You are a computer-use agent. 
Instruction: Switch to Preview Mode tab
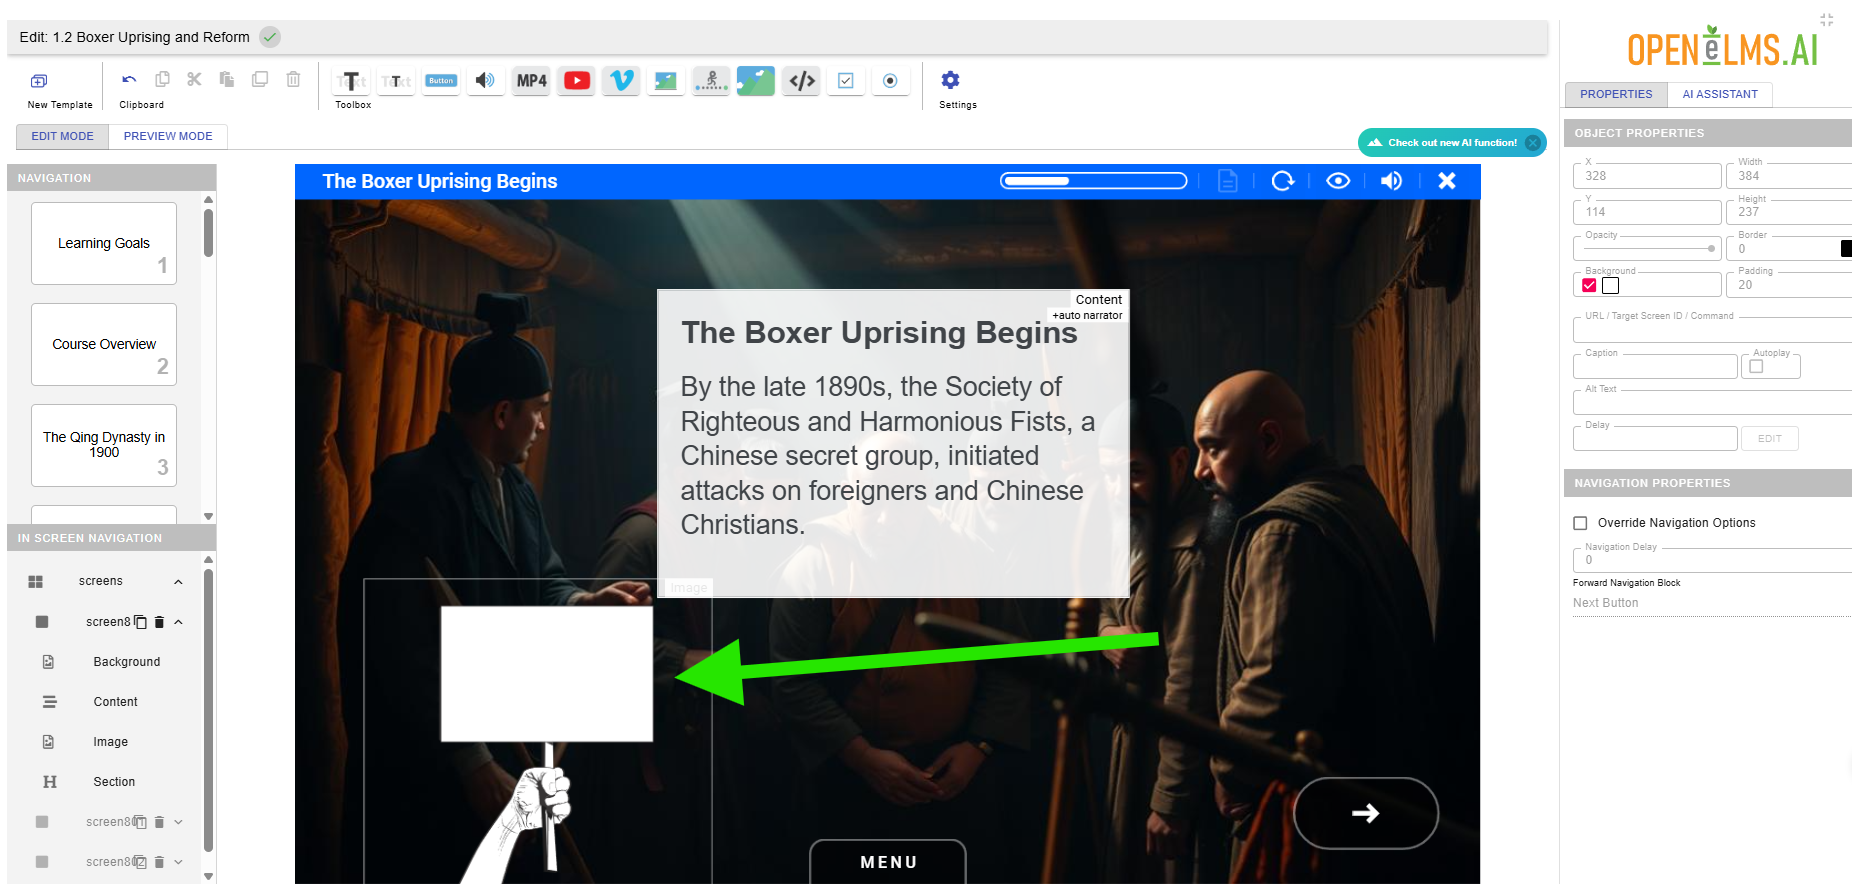[x=168, y=136]
